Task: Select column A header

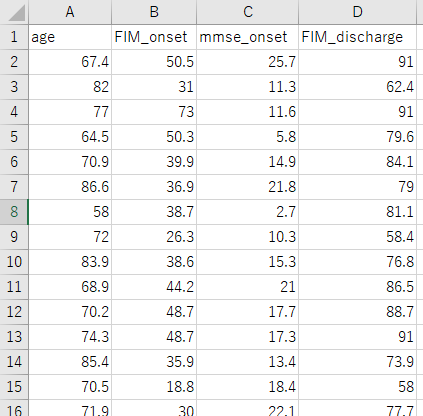Action: tap(70, 12)
